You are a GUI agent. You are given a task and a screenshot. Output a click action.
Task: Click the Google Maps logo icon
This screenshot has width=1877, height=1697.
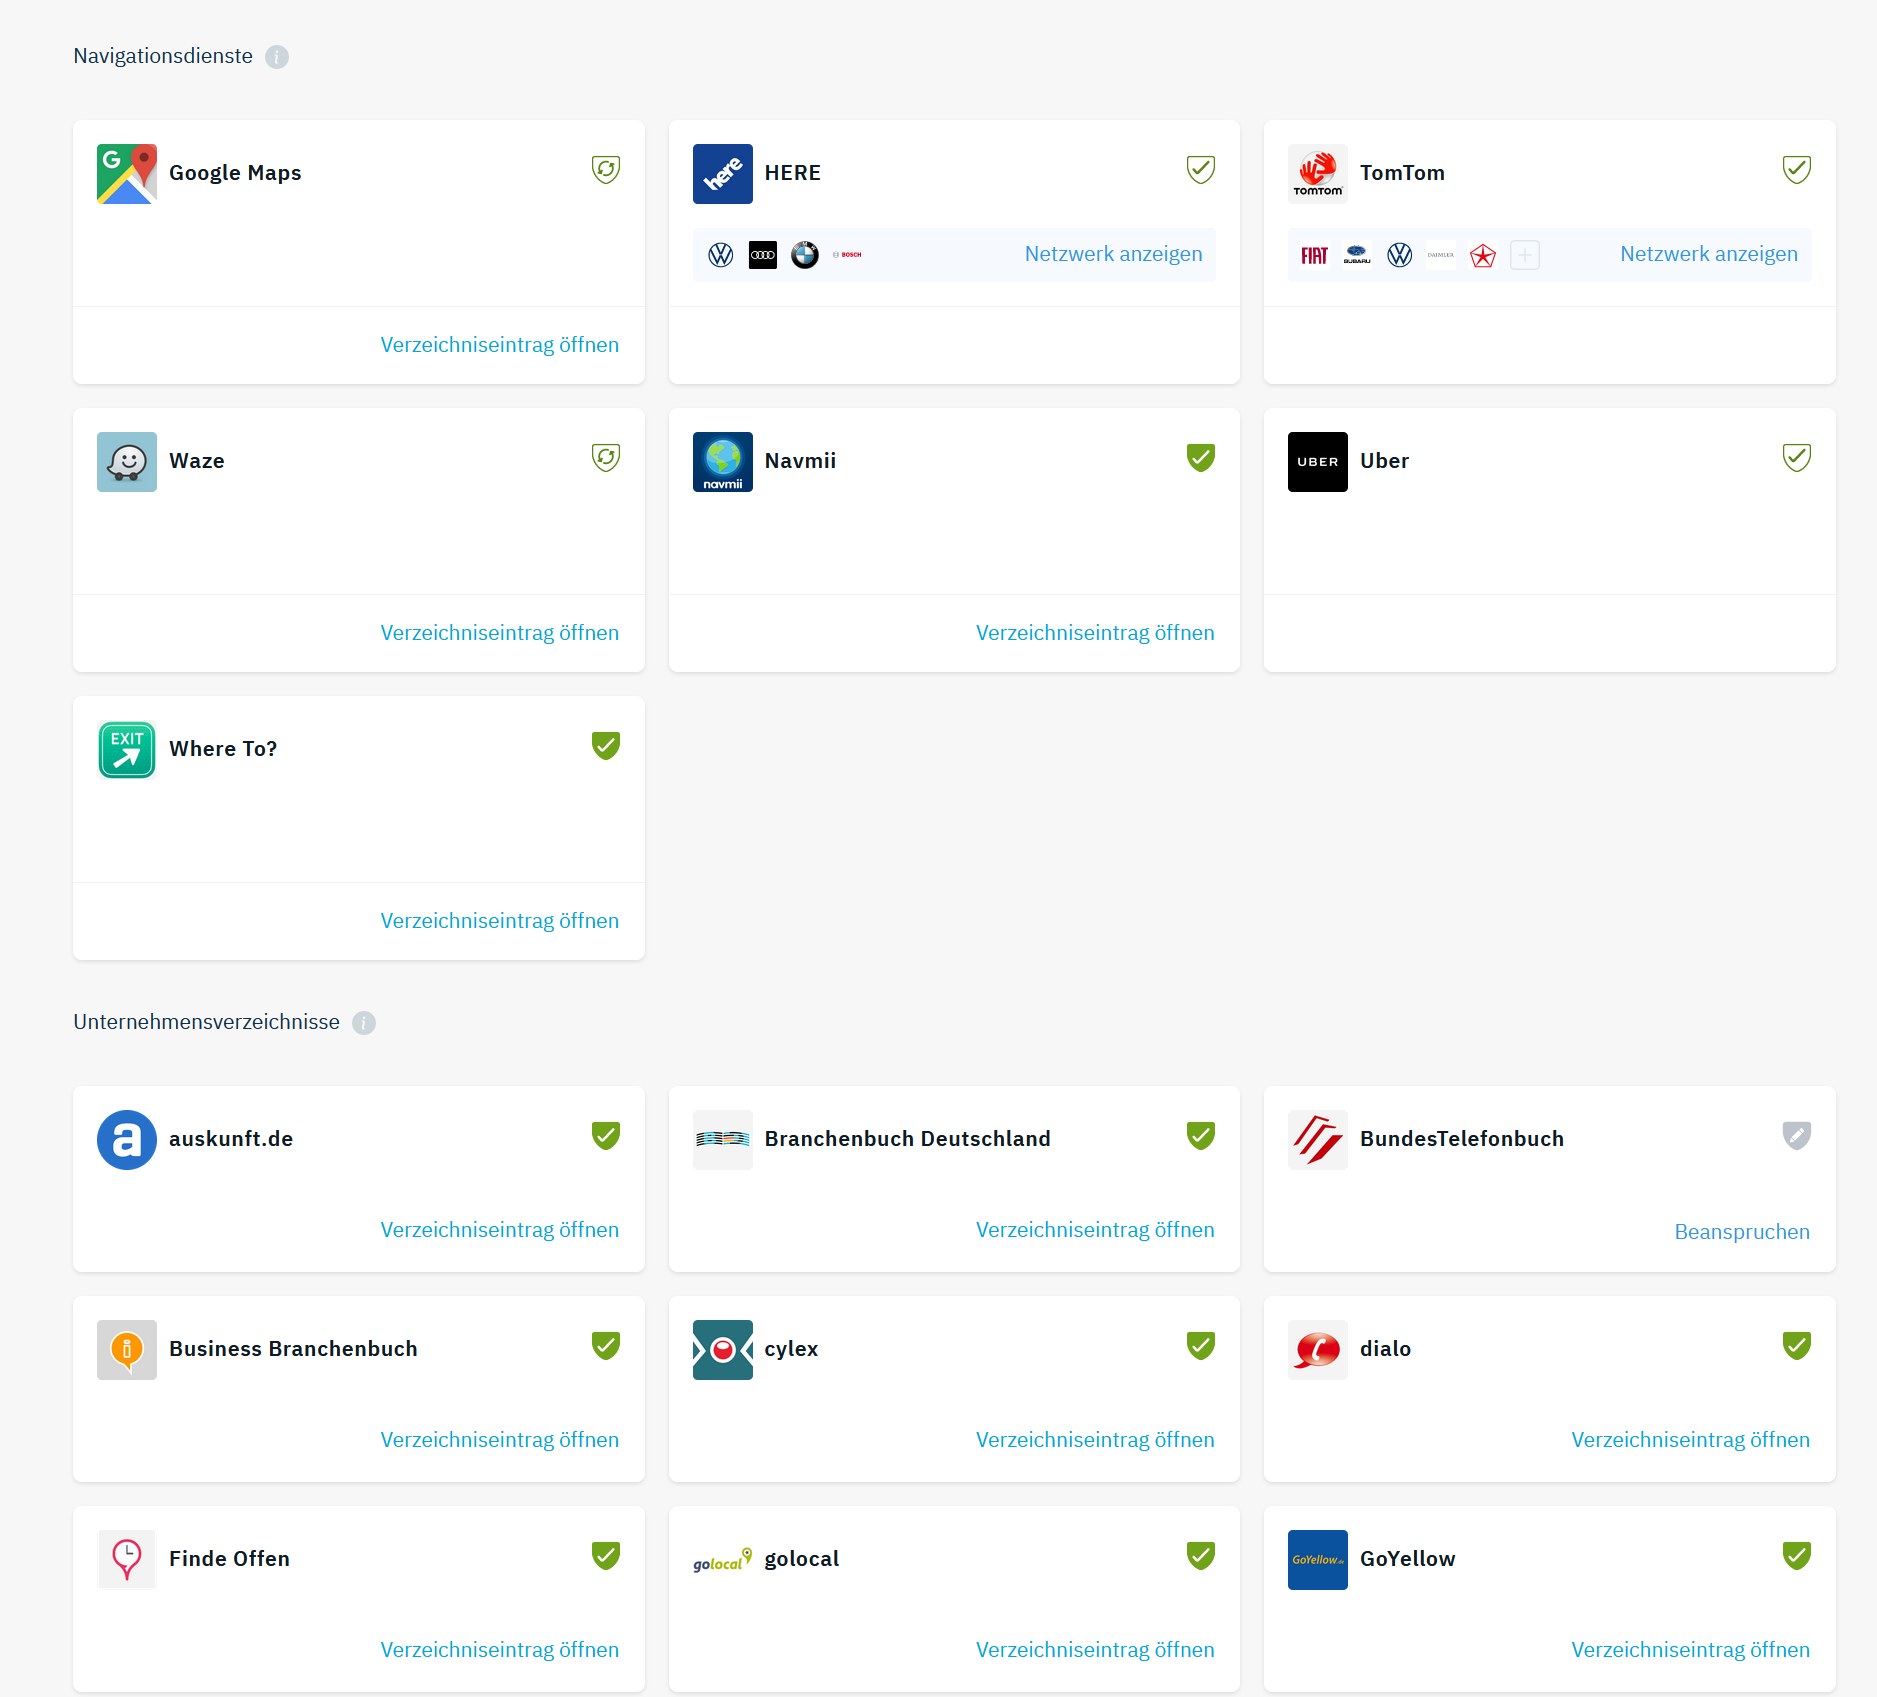[x=127, y=174]
